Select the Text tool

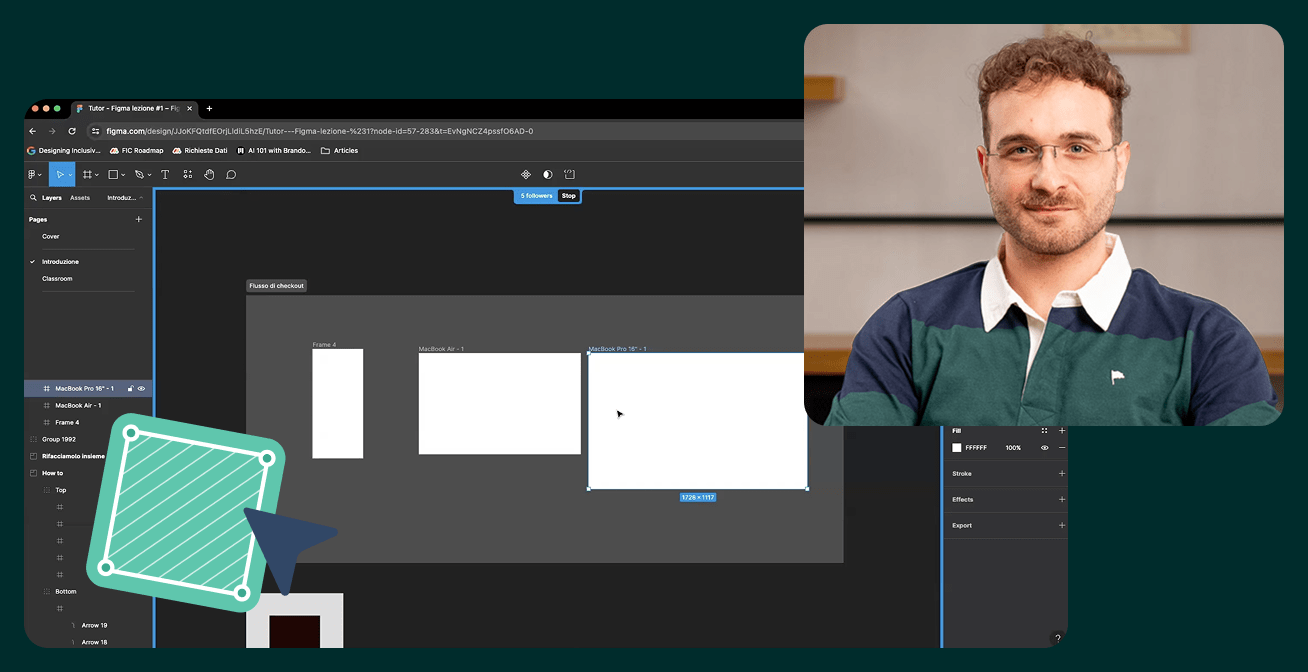point(165,175)
